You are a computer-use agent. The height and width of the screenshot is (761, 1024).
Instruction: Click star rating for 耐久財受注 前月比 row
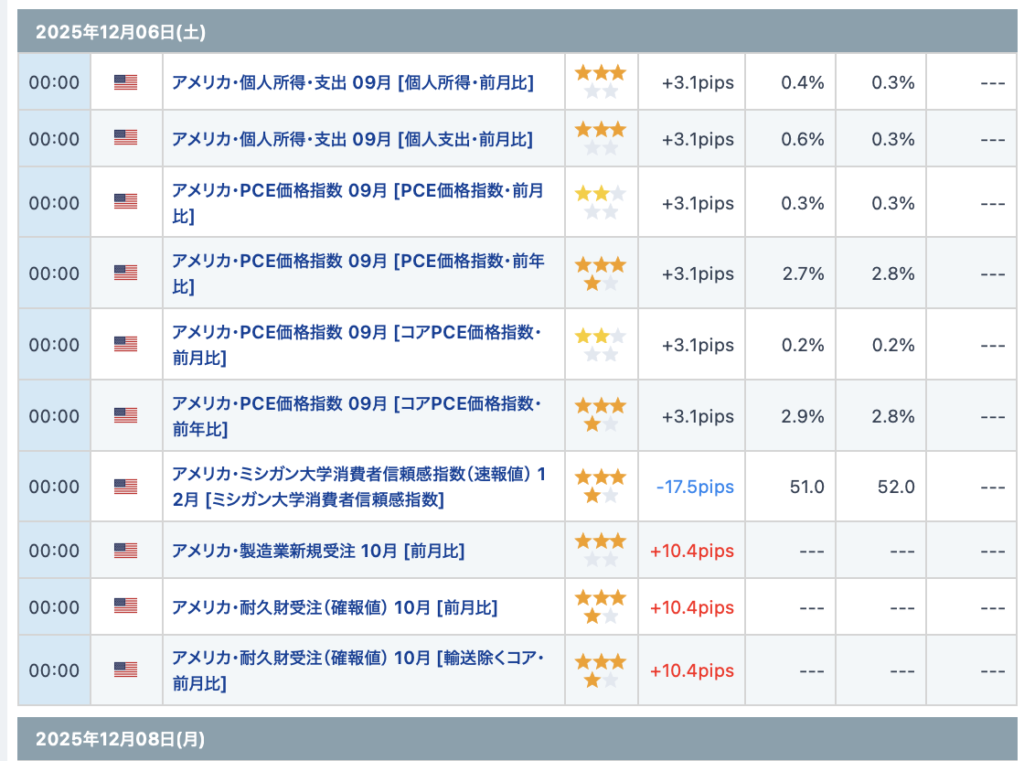pos(600,607)
